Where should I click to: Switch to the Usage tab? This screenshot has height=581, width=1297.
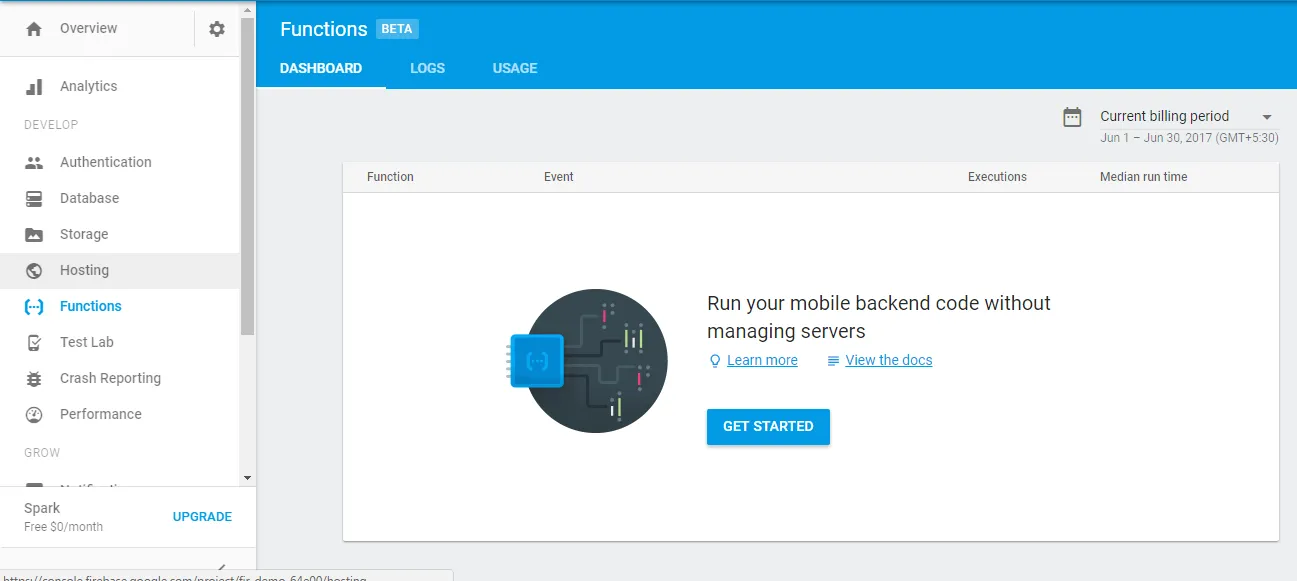(x=515, y=68)
